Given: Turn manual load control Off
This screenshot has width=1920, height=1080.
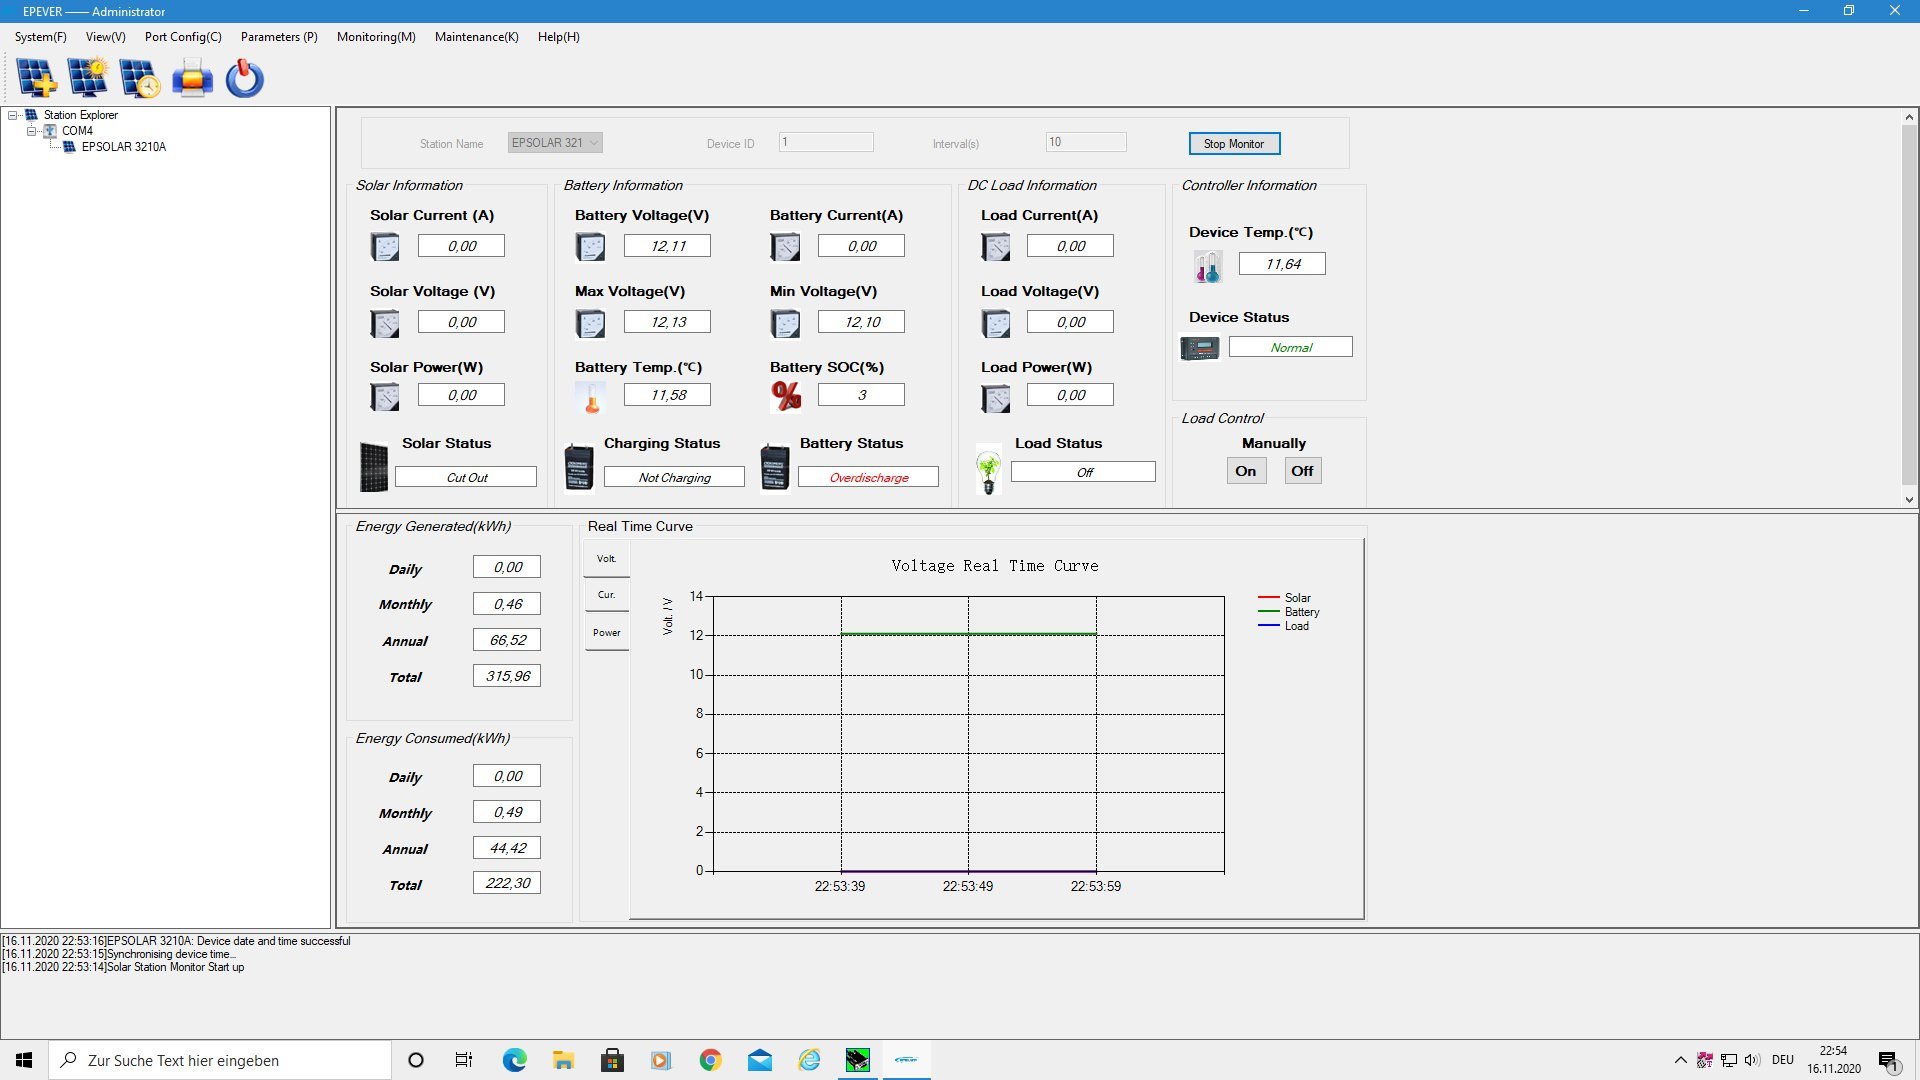Looking at the screenshot, I should pyautogui.click(x=1302, y=471).
